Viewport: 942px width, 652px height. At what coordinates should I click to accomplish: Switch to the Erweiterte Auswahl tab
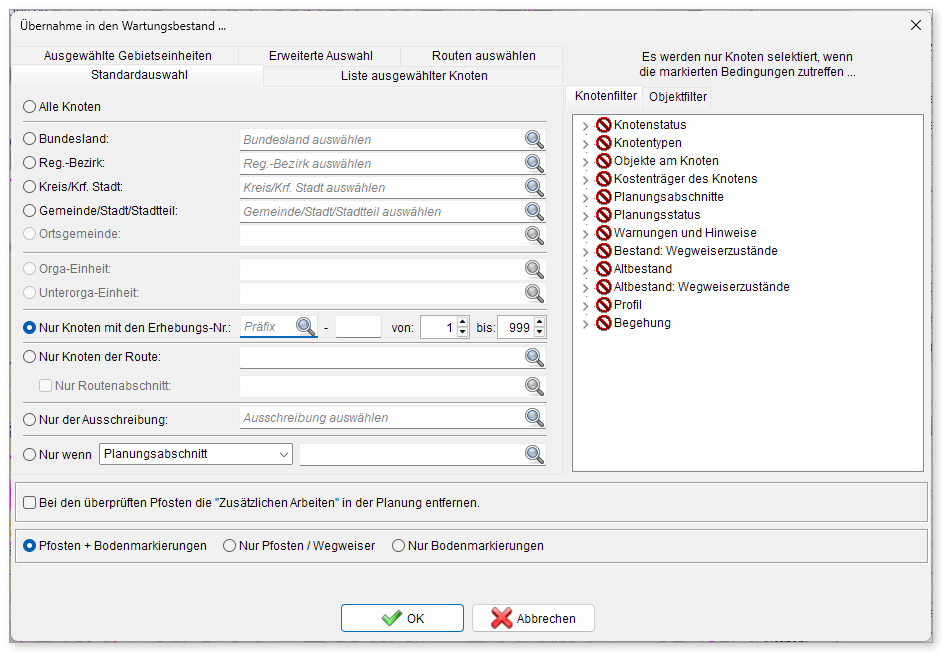(320, 56)
